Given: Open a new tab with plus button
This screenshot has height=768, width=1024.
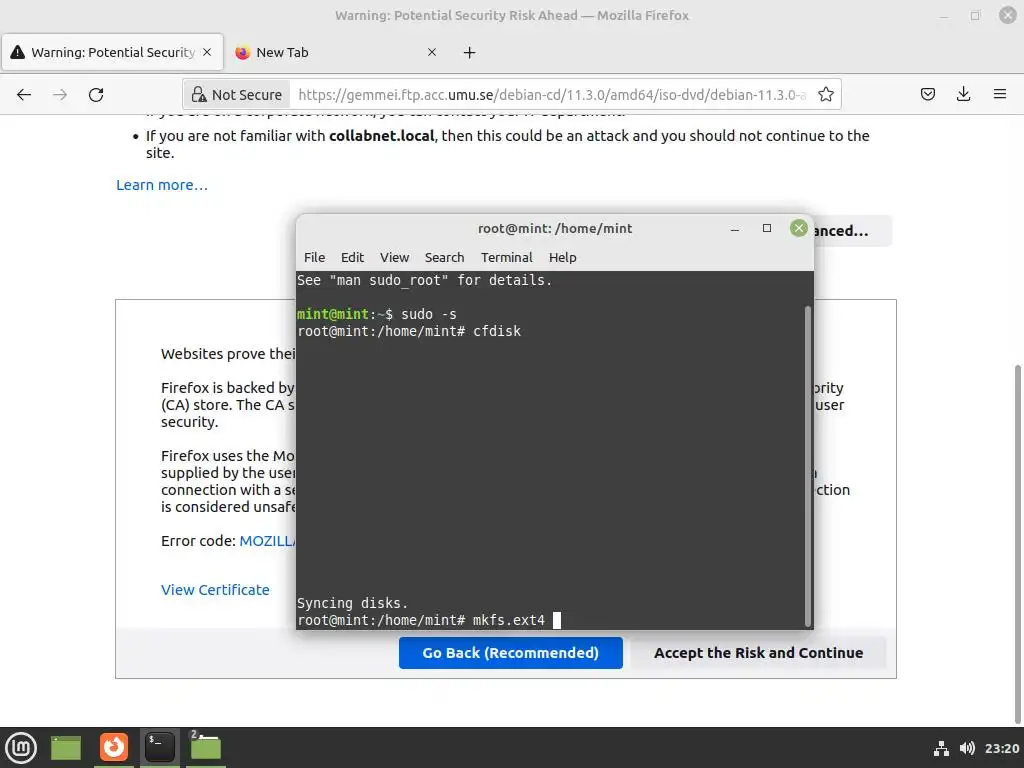Looking at the screenshot, I should click(470, 52).
